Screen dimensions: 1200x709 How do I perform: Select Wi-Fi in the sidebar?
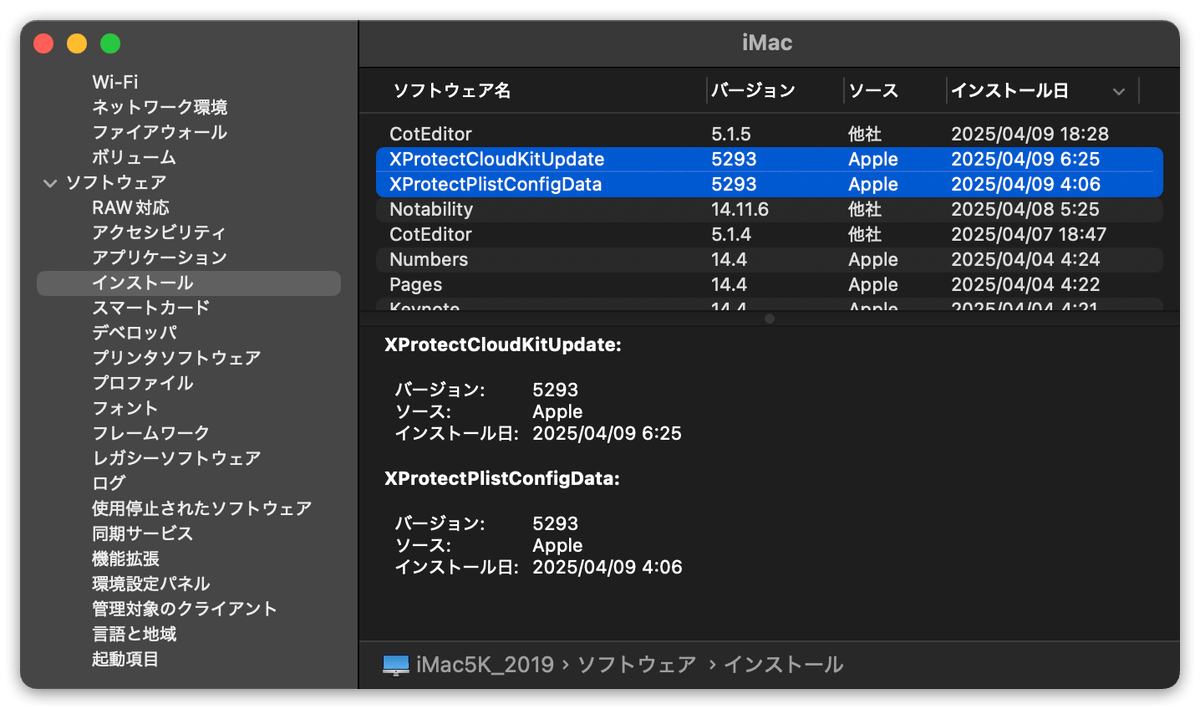(x=115, y=82)
